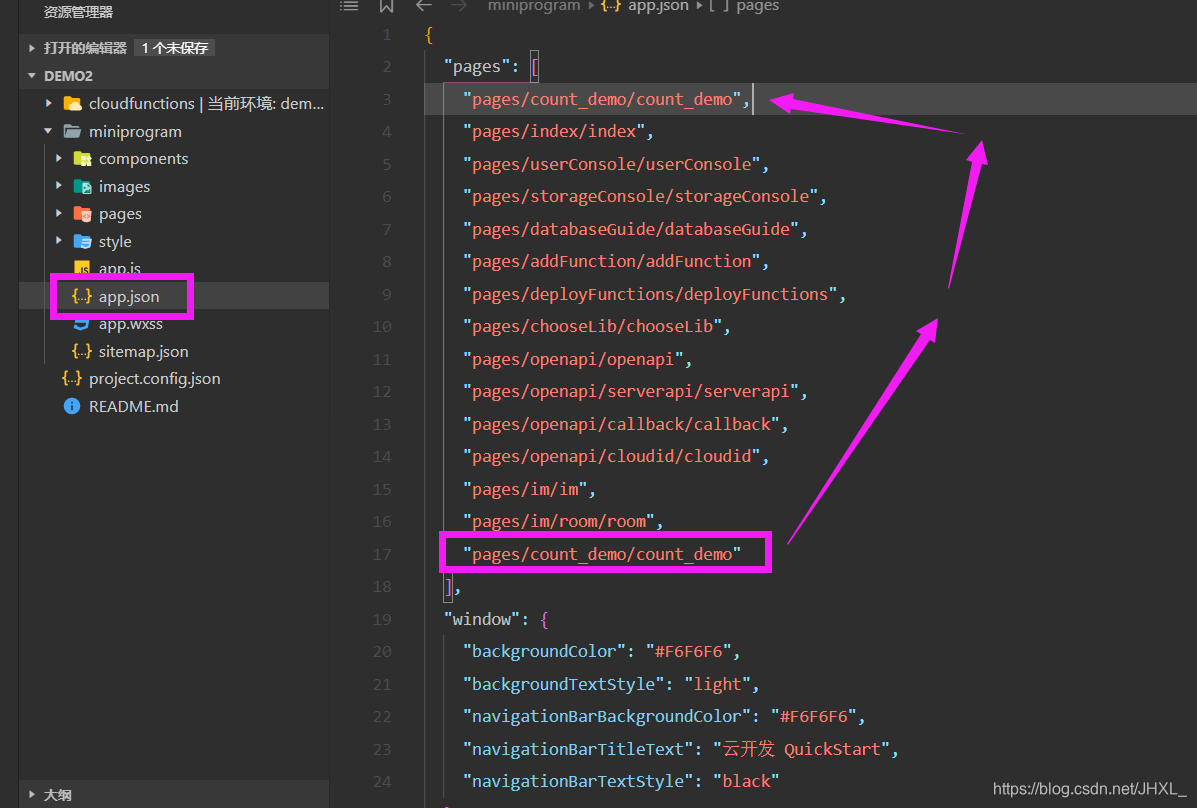Click the app.wxss file icon

click(82, 325)
